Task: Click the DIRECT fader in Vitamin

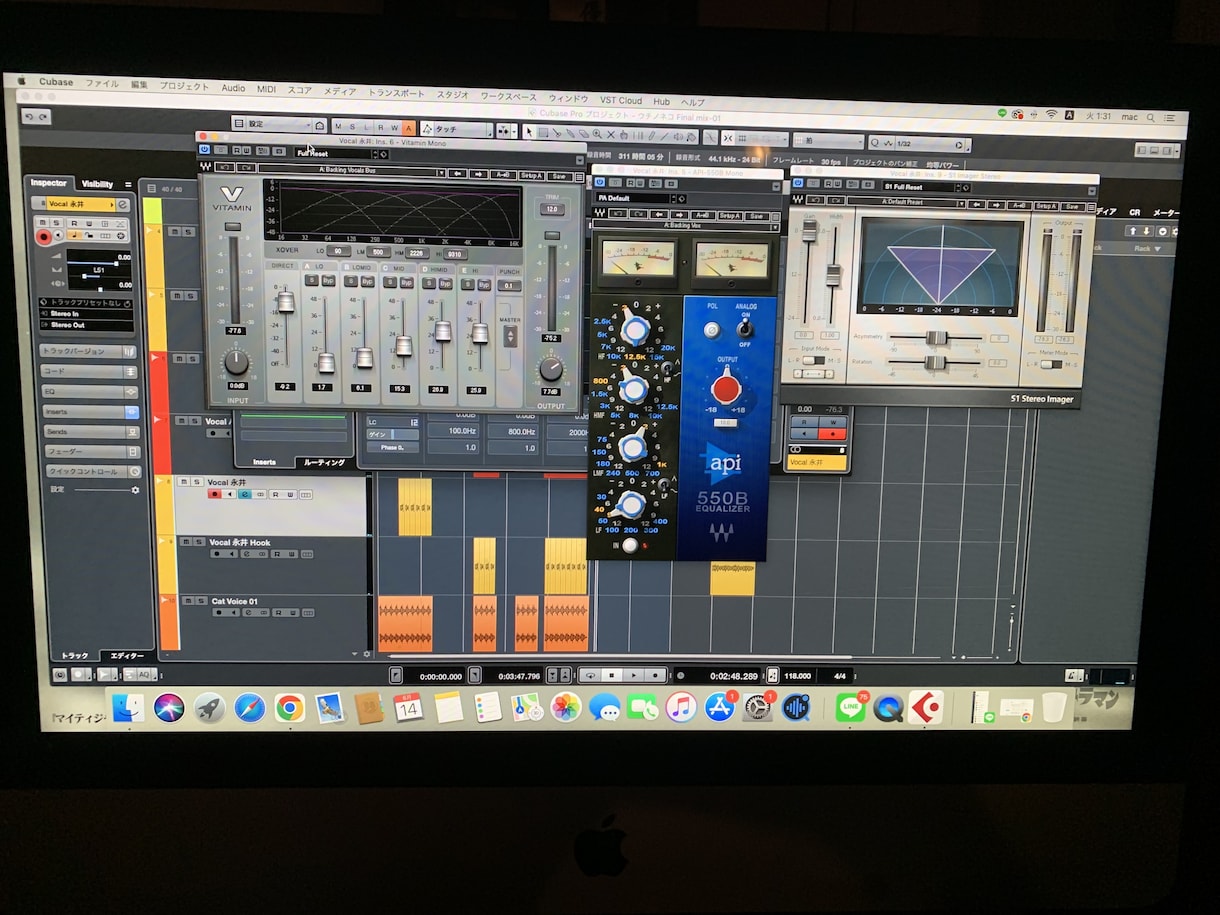Action: click(285, 302)
